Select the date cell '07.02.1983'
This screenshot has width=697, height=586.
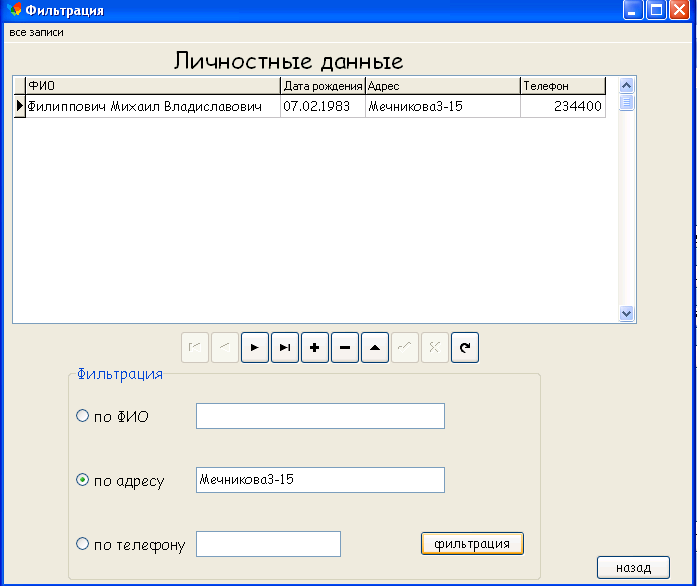point(323,106)
